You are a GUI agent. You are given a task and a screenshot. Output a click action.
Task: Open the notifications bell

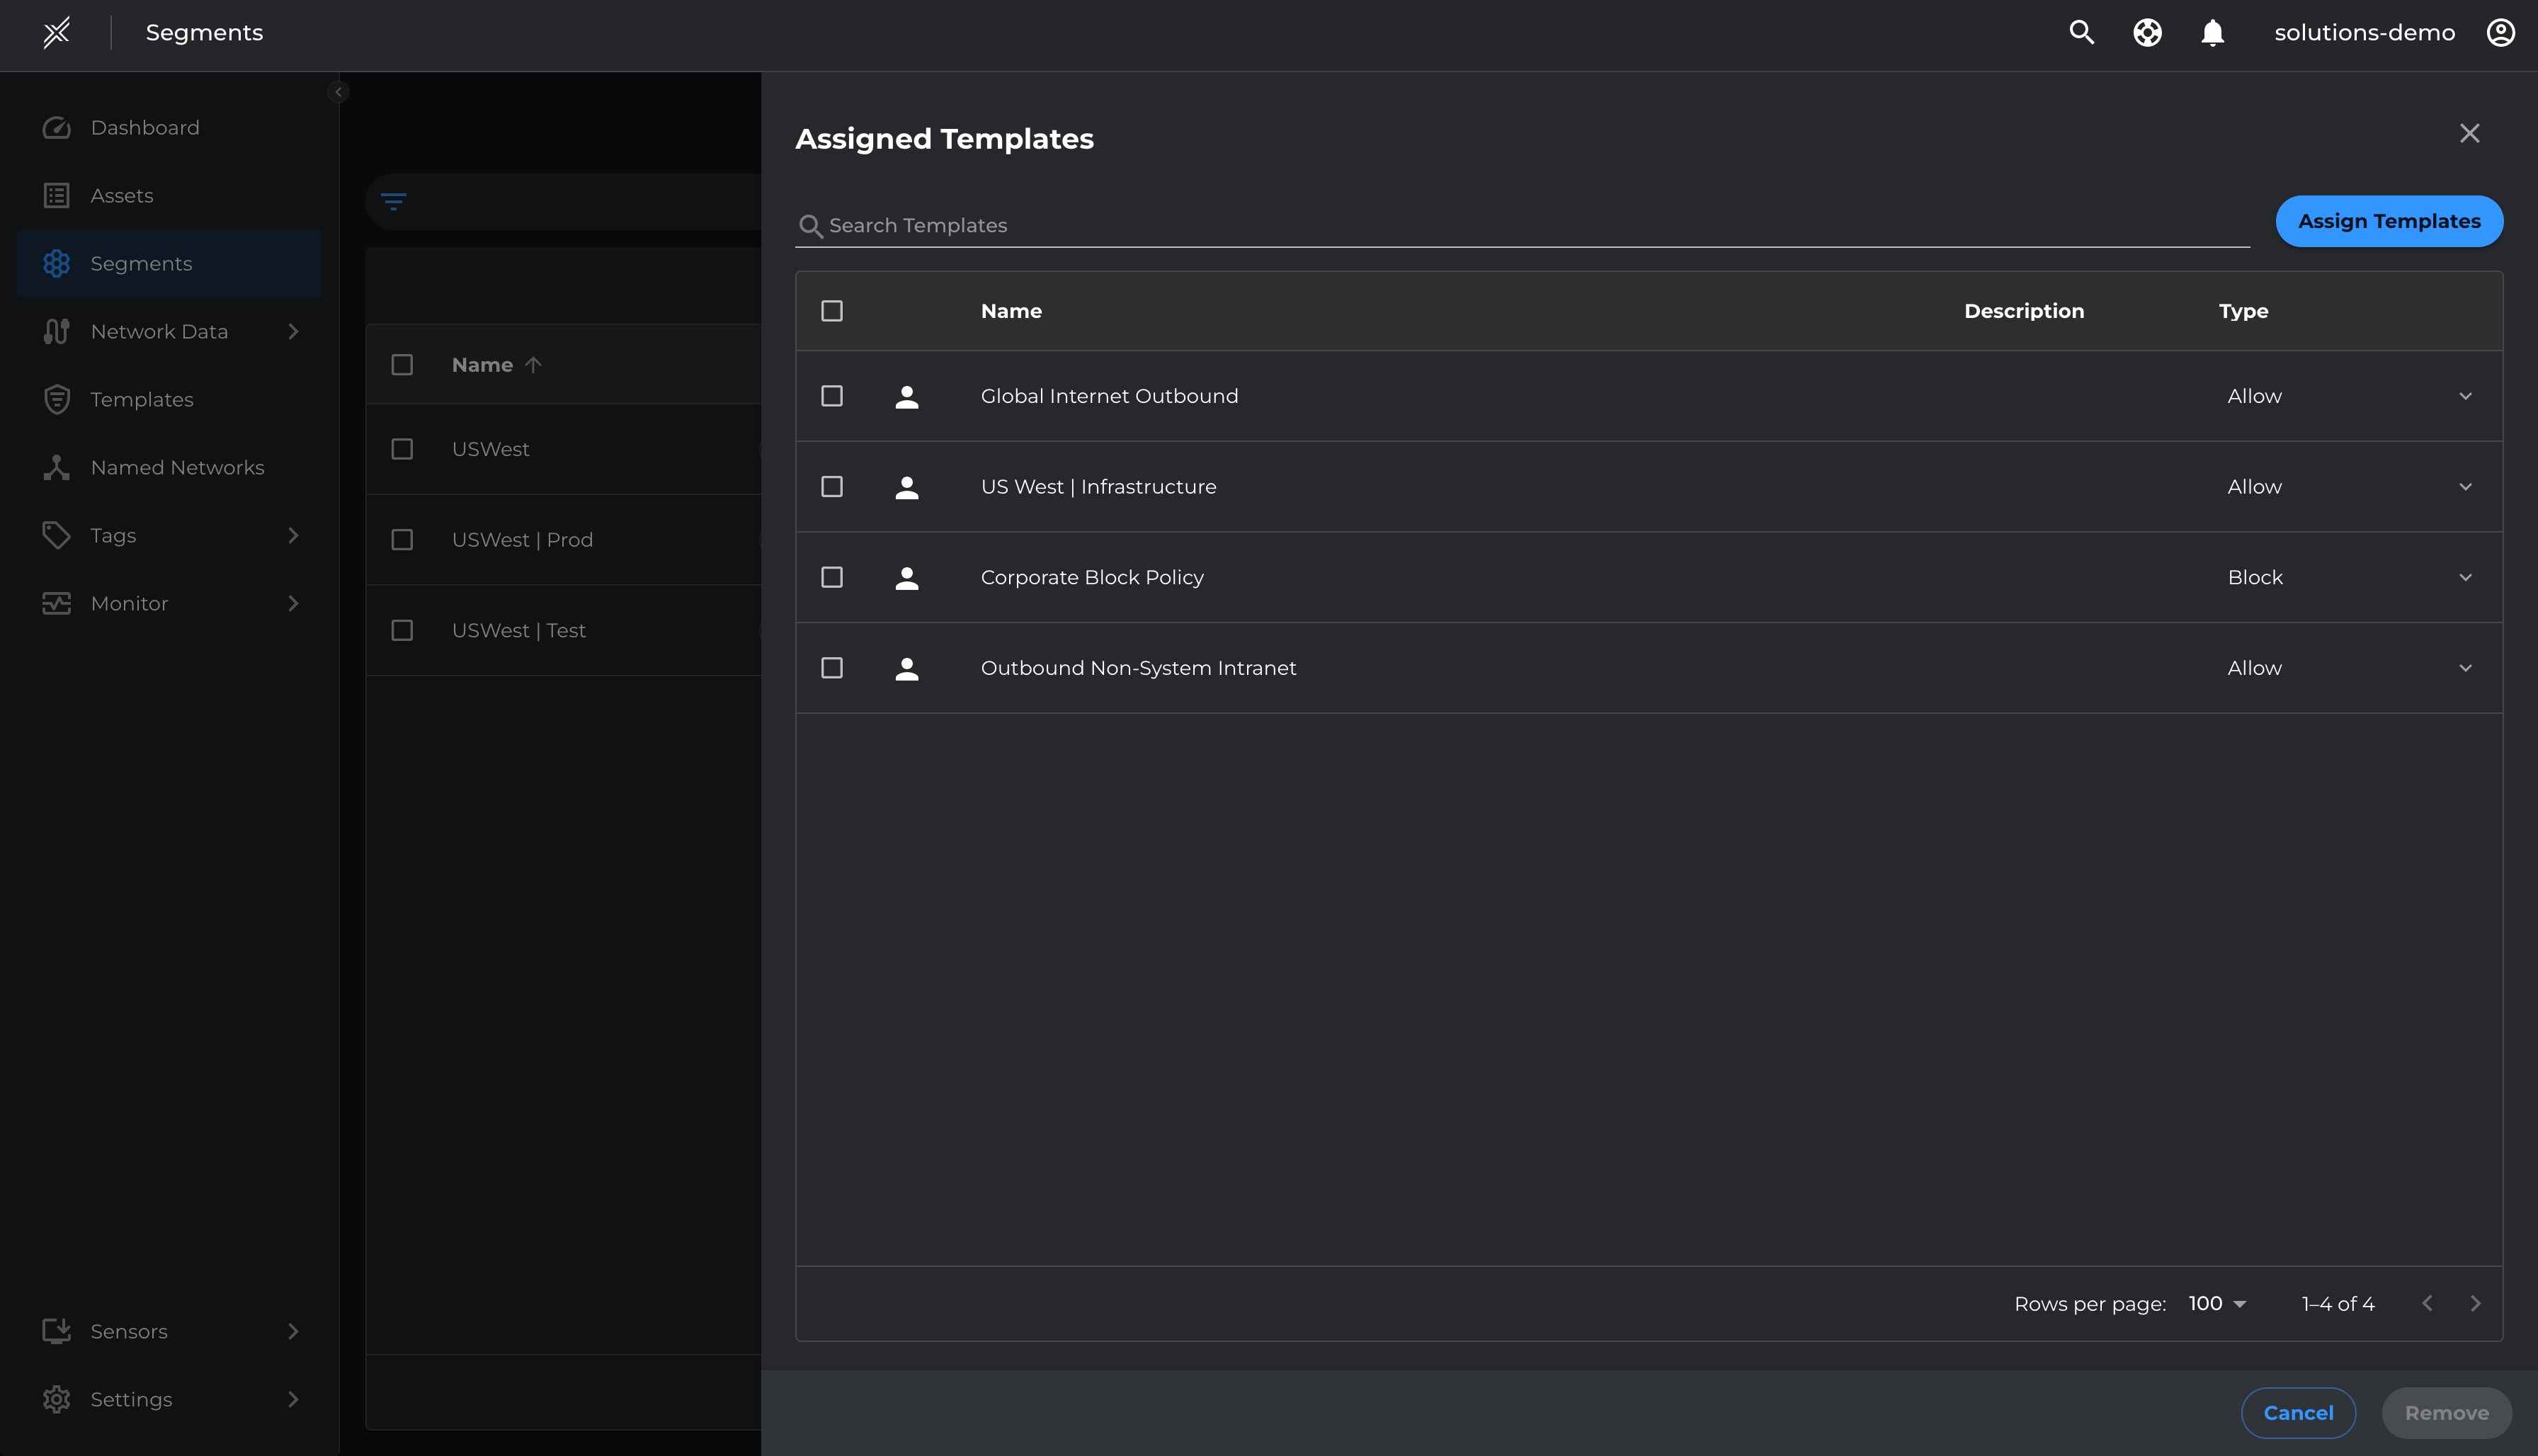pos(2212,32)
